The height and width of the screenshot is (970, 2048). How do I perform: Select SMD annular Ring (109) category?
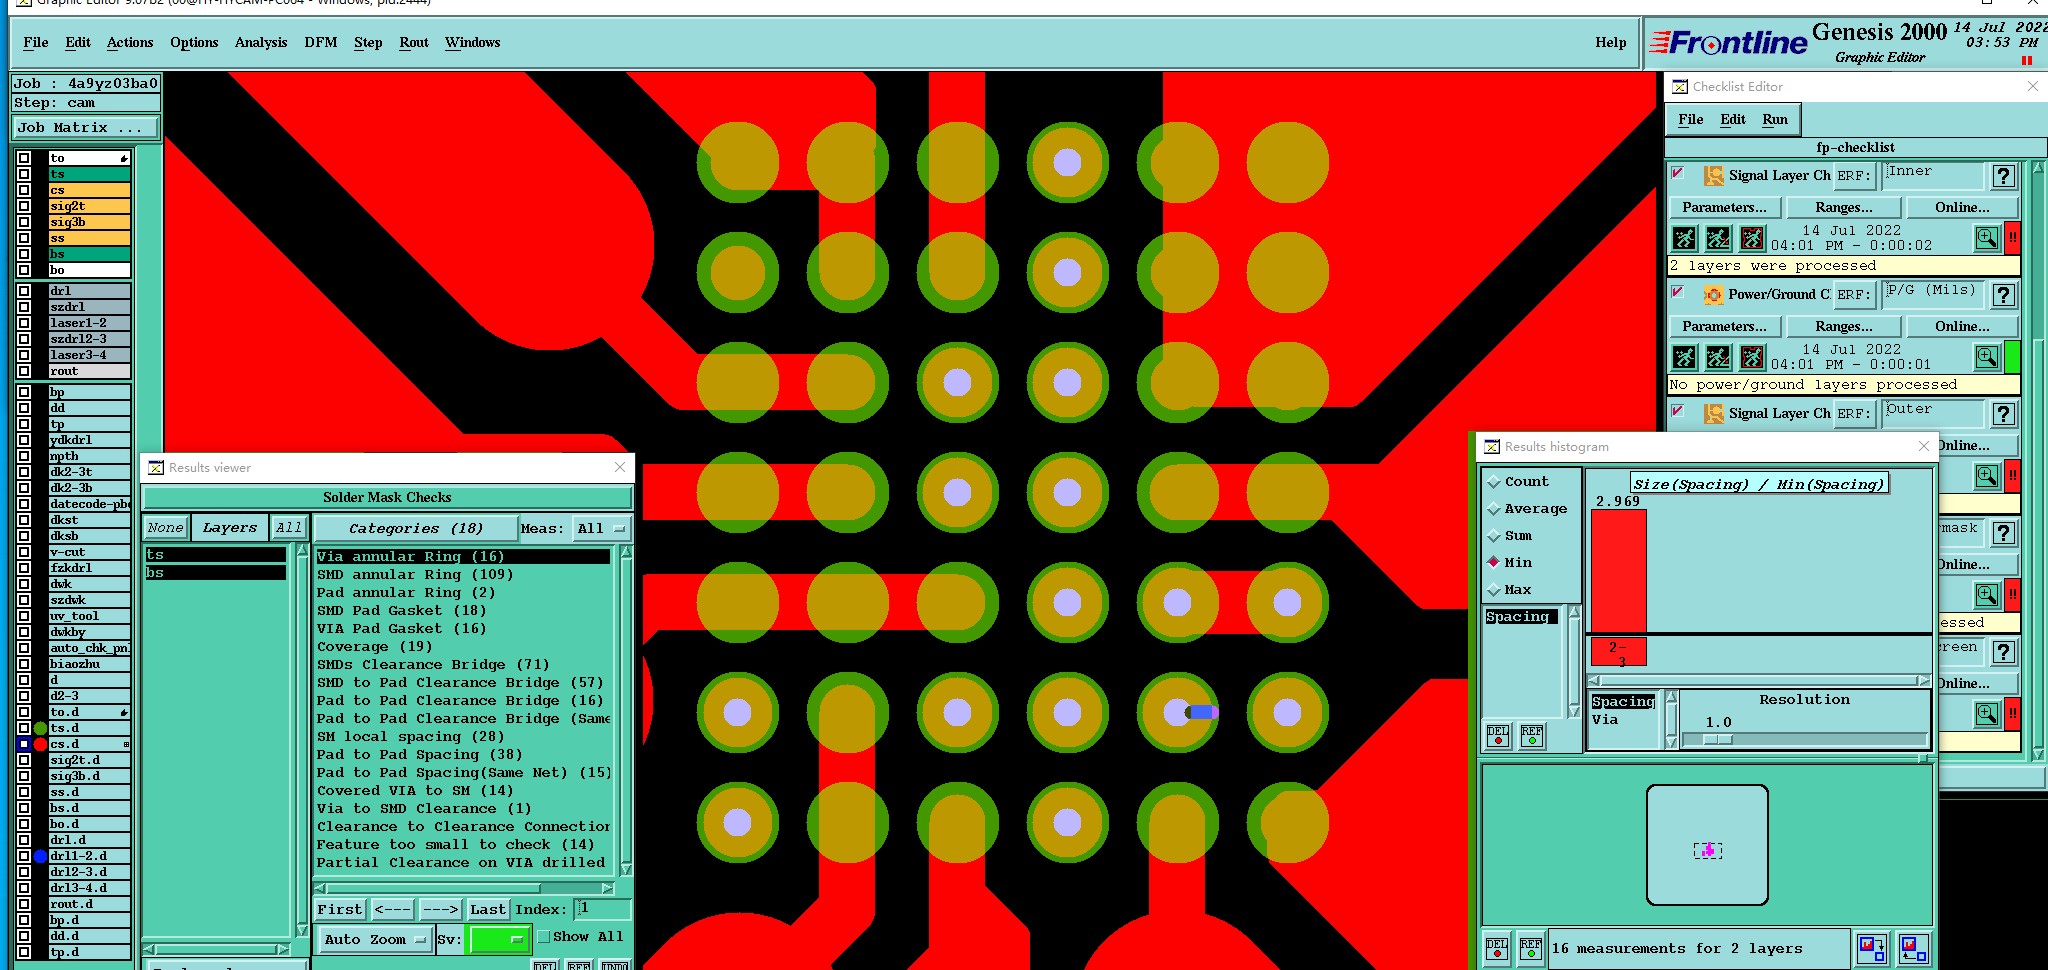(x=463, y=575)
